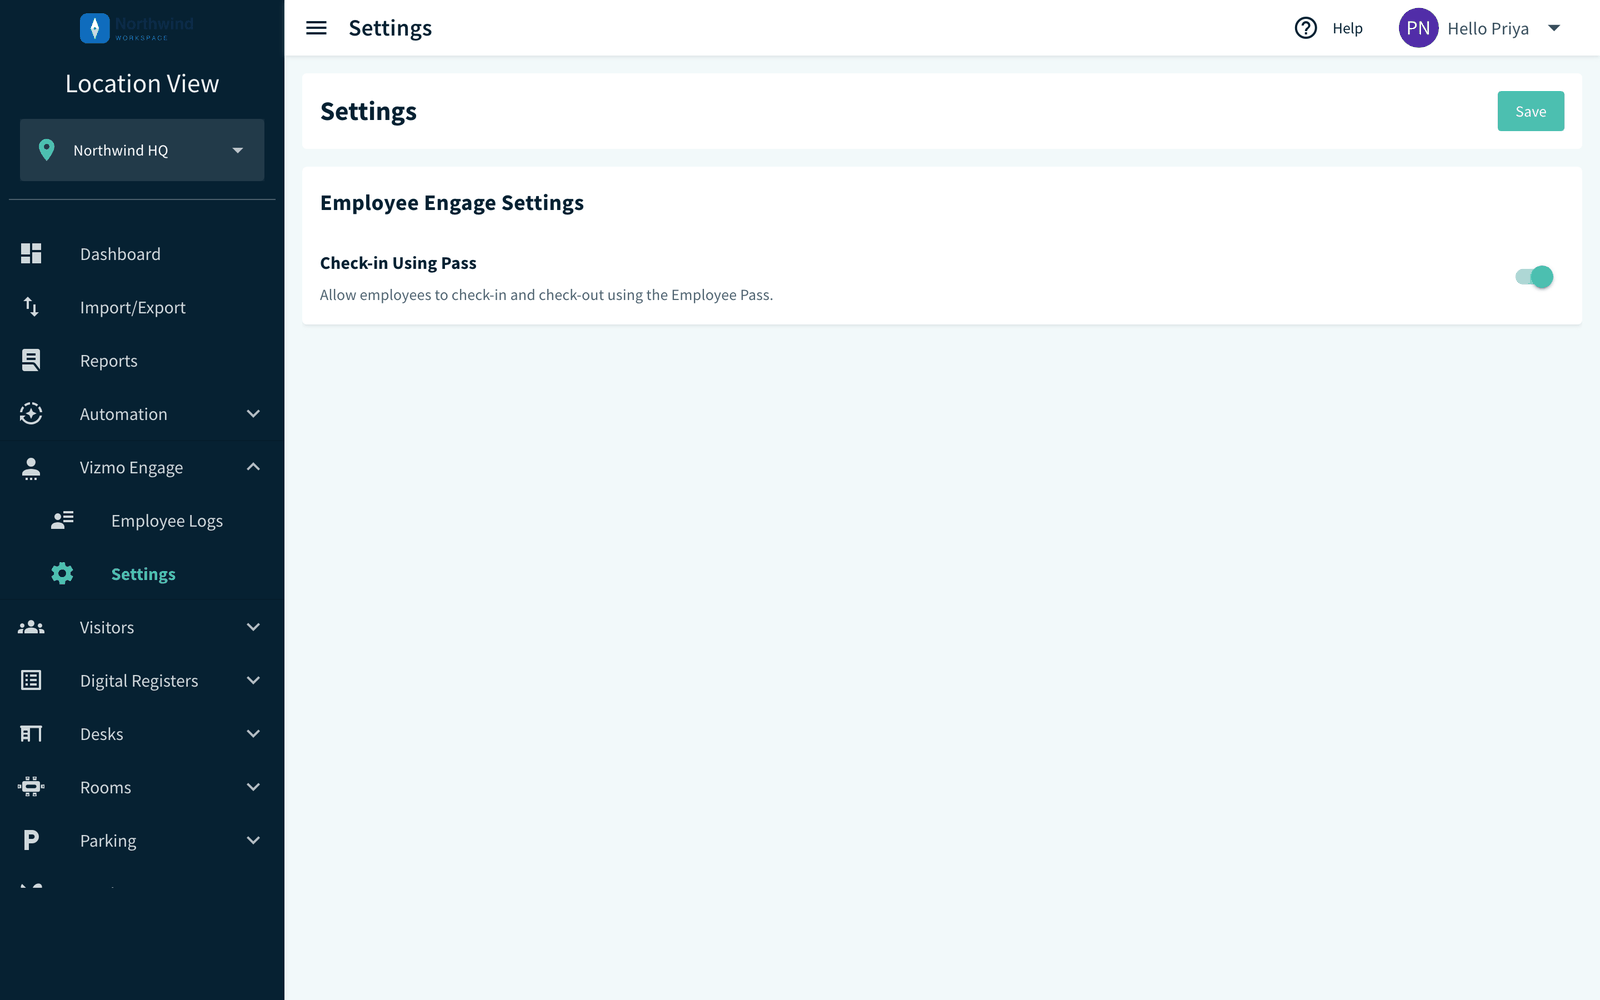The width and height of the screenshot is (1600, 1000).
Task: Click the Location View heading
Action: click(142, 84)
